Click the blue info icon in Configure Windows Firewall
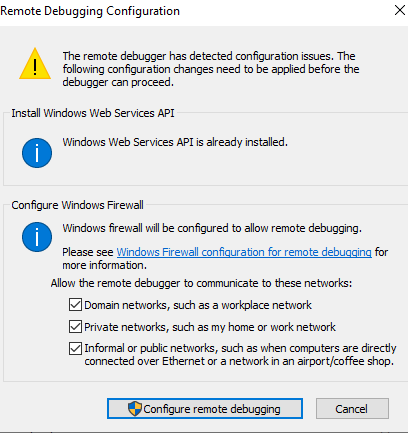The width and height of the screenshot is (408, 433). tap(37, 237)
